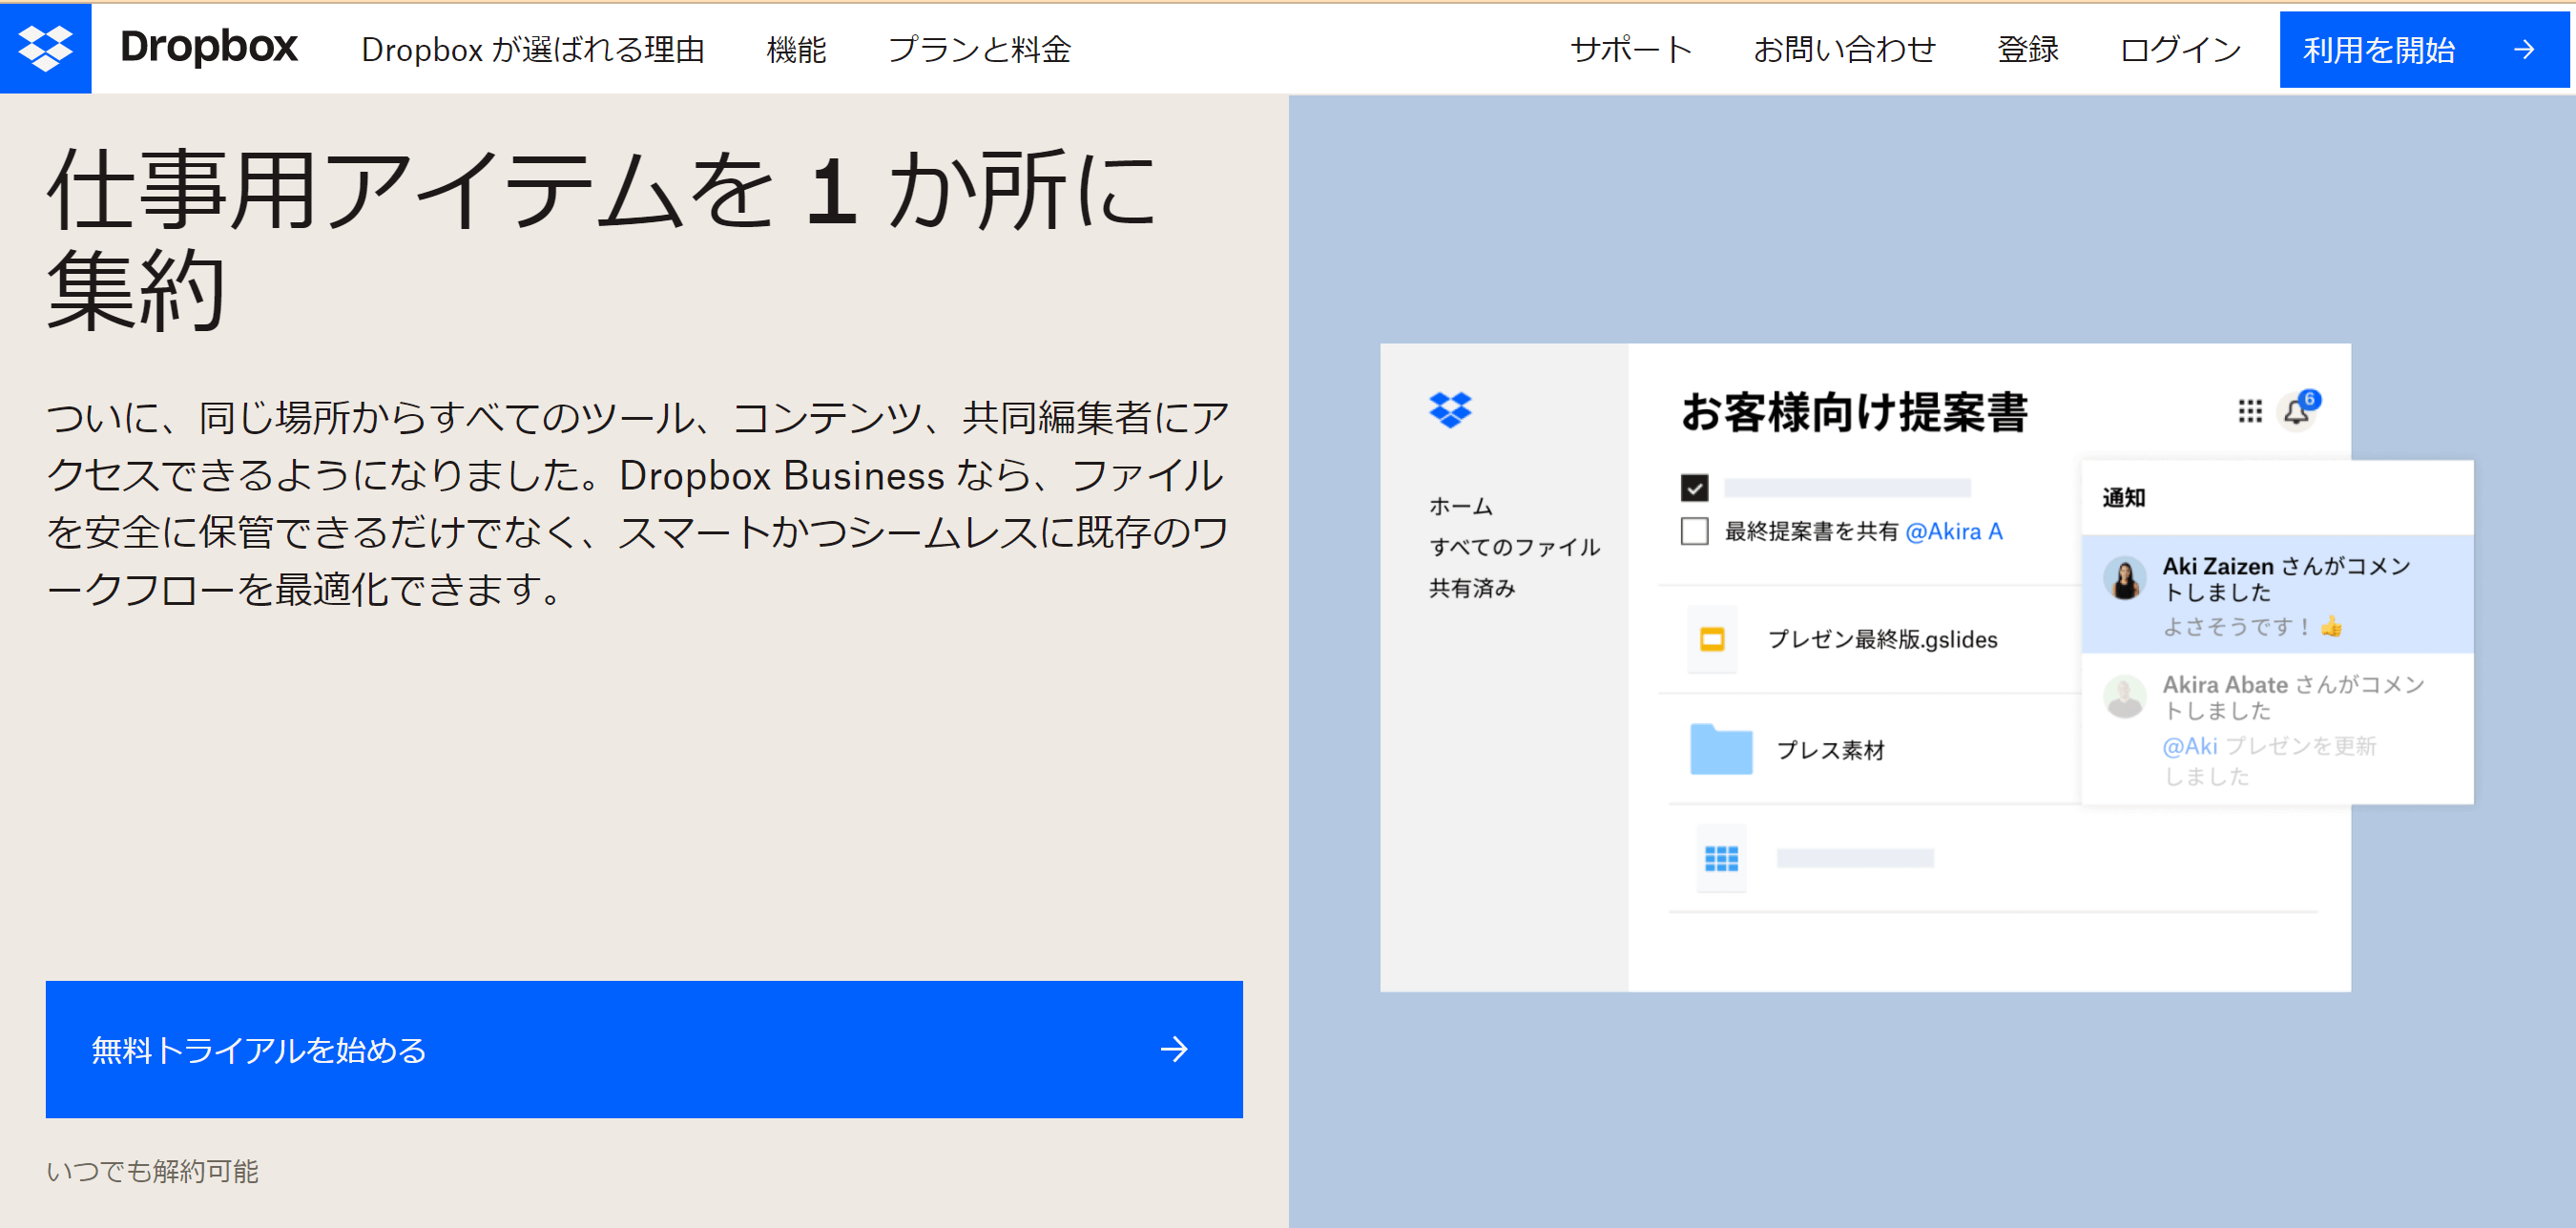Image resolution: width=2576 pixels, height=1228 pixels.
Task: Open プレゼン最終版.gslides file
Action: pyautogui.click(x=1881, y=639)
